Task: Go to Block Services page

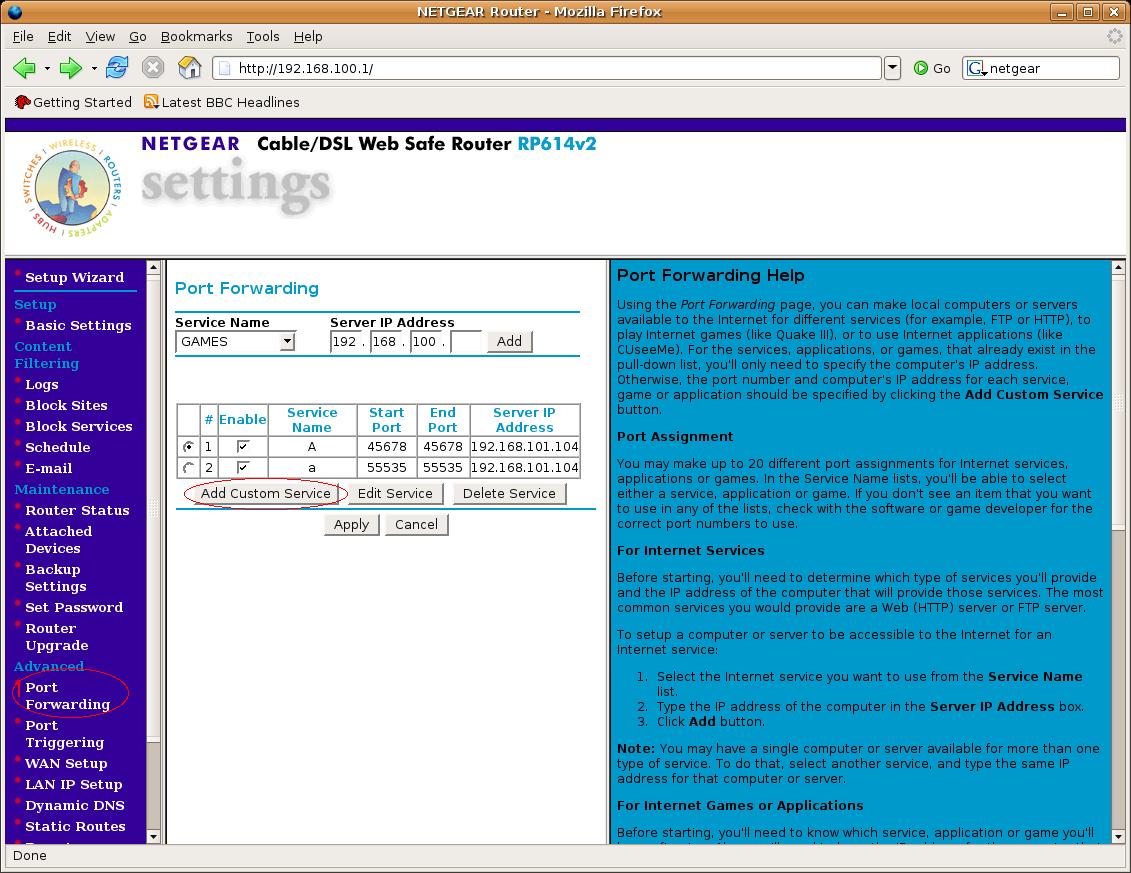Action: [x=79, y=427]
